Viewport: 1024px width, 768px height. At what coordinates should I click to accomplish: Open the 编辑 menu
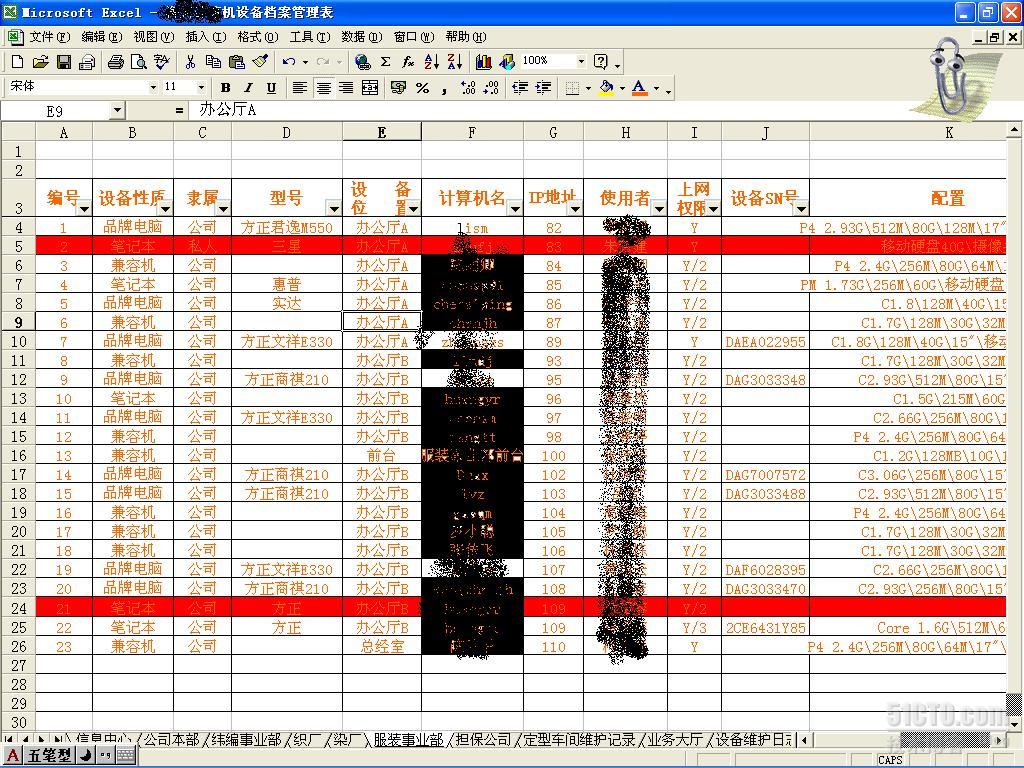coord(102,37)
